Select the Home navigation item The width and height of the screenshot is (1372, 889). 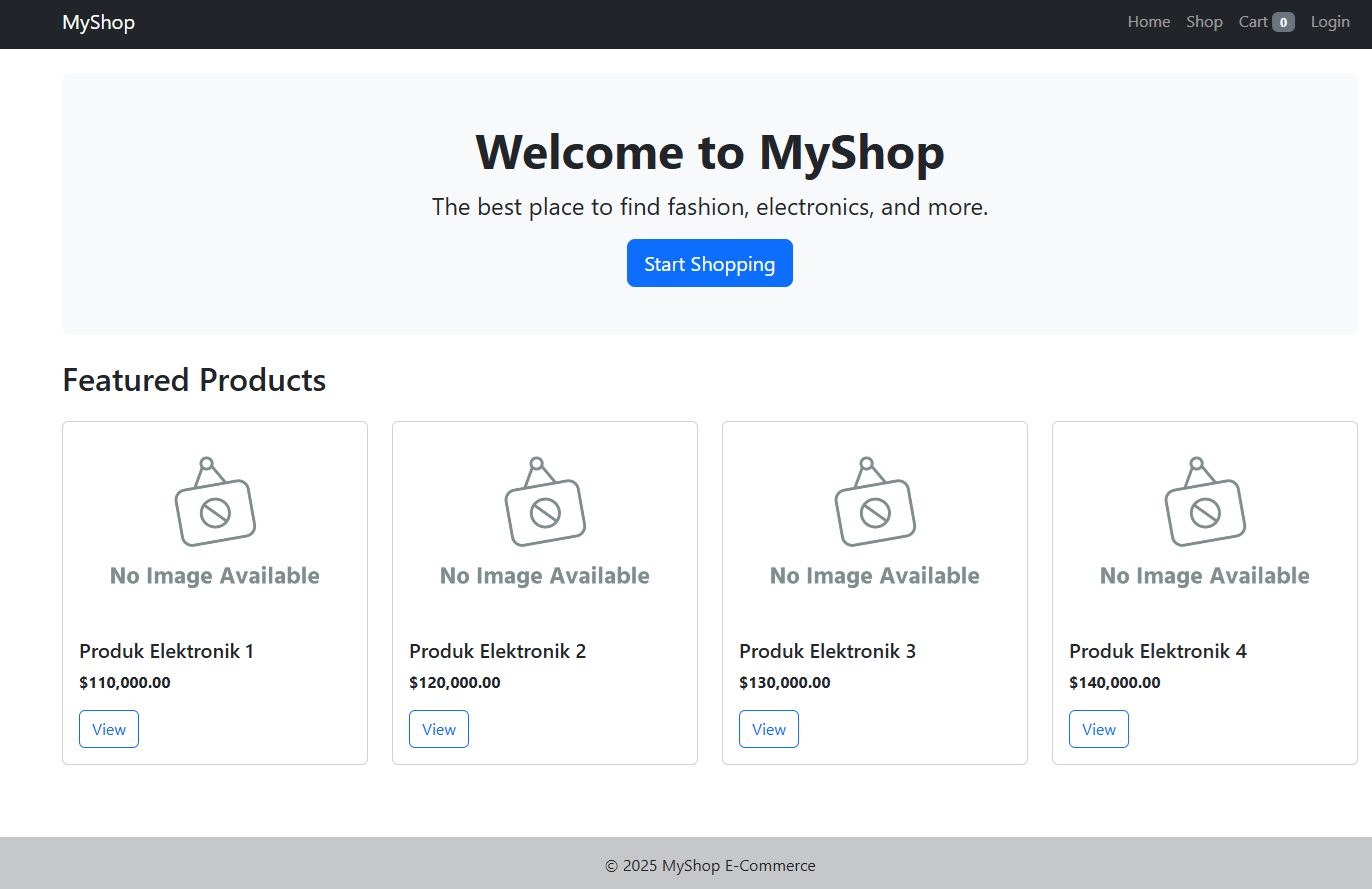pyautogui.click(x=1148, y=21)
